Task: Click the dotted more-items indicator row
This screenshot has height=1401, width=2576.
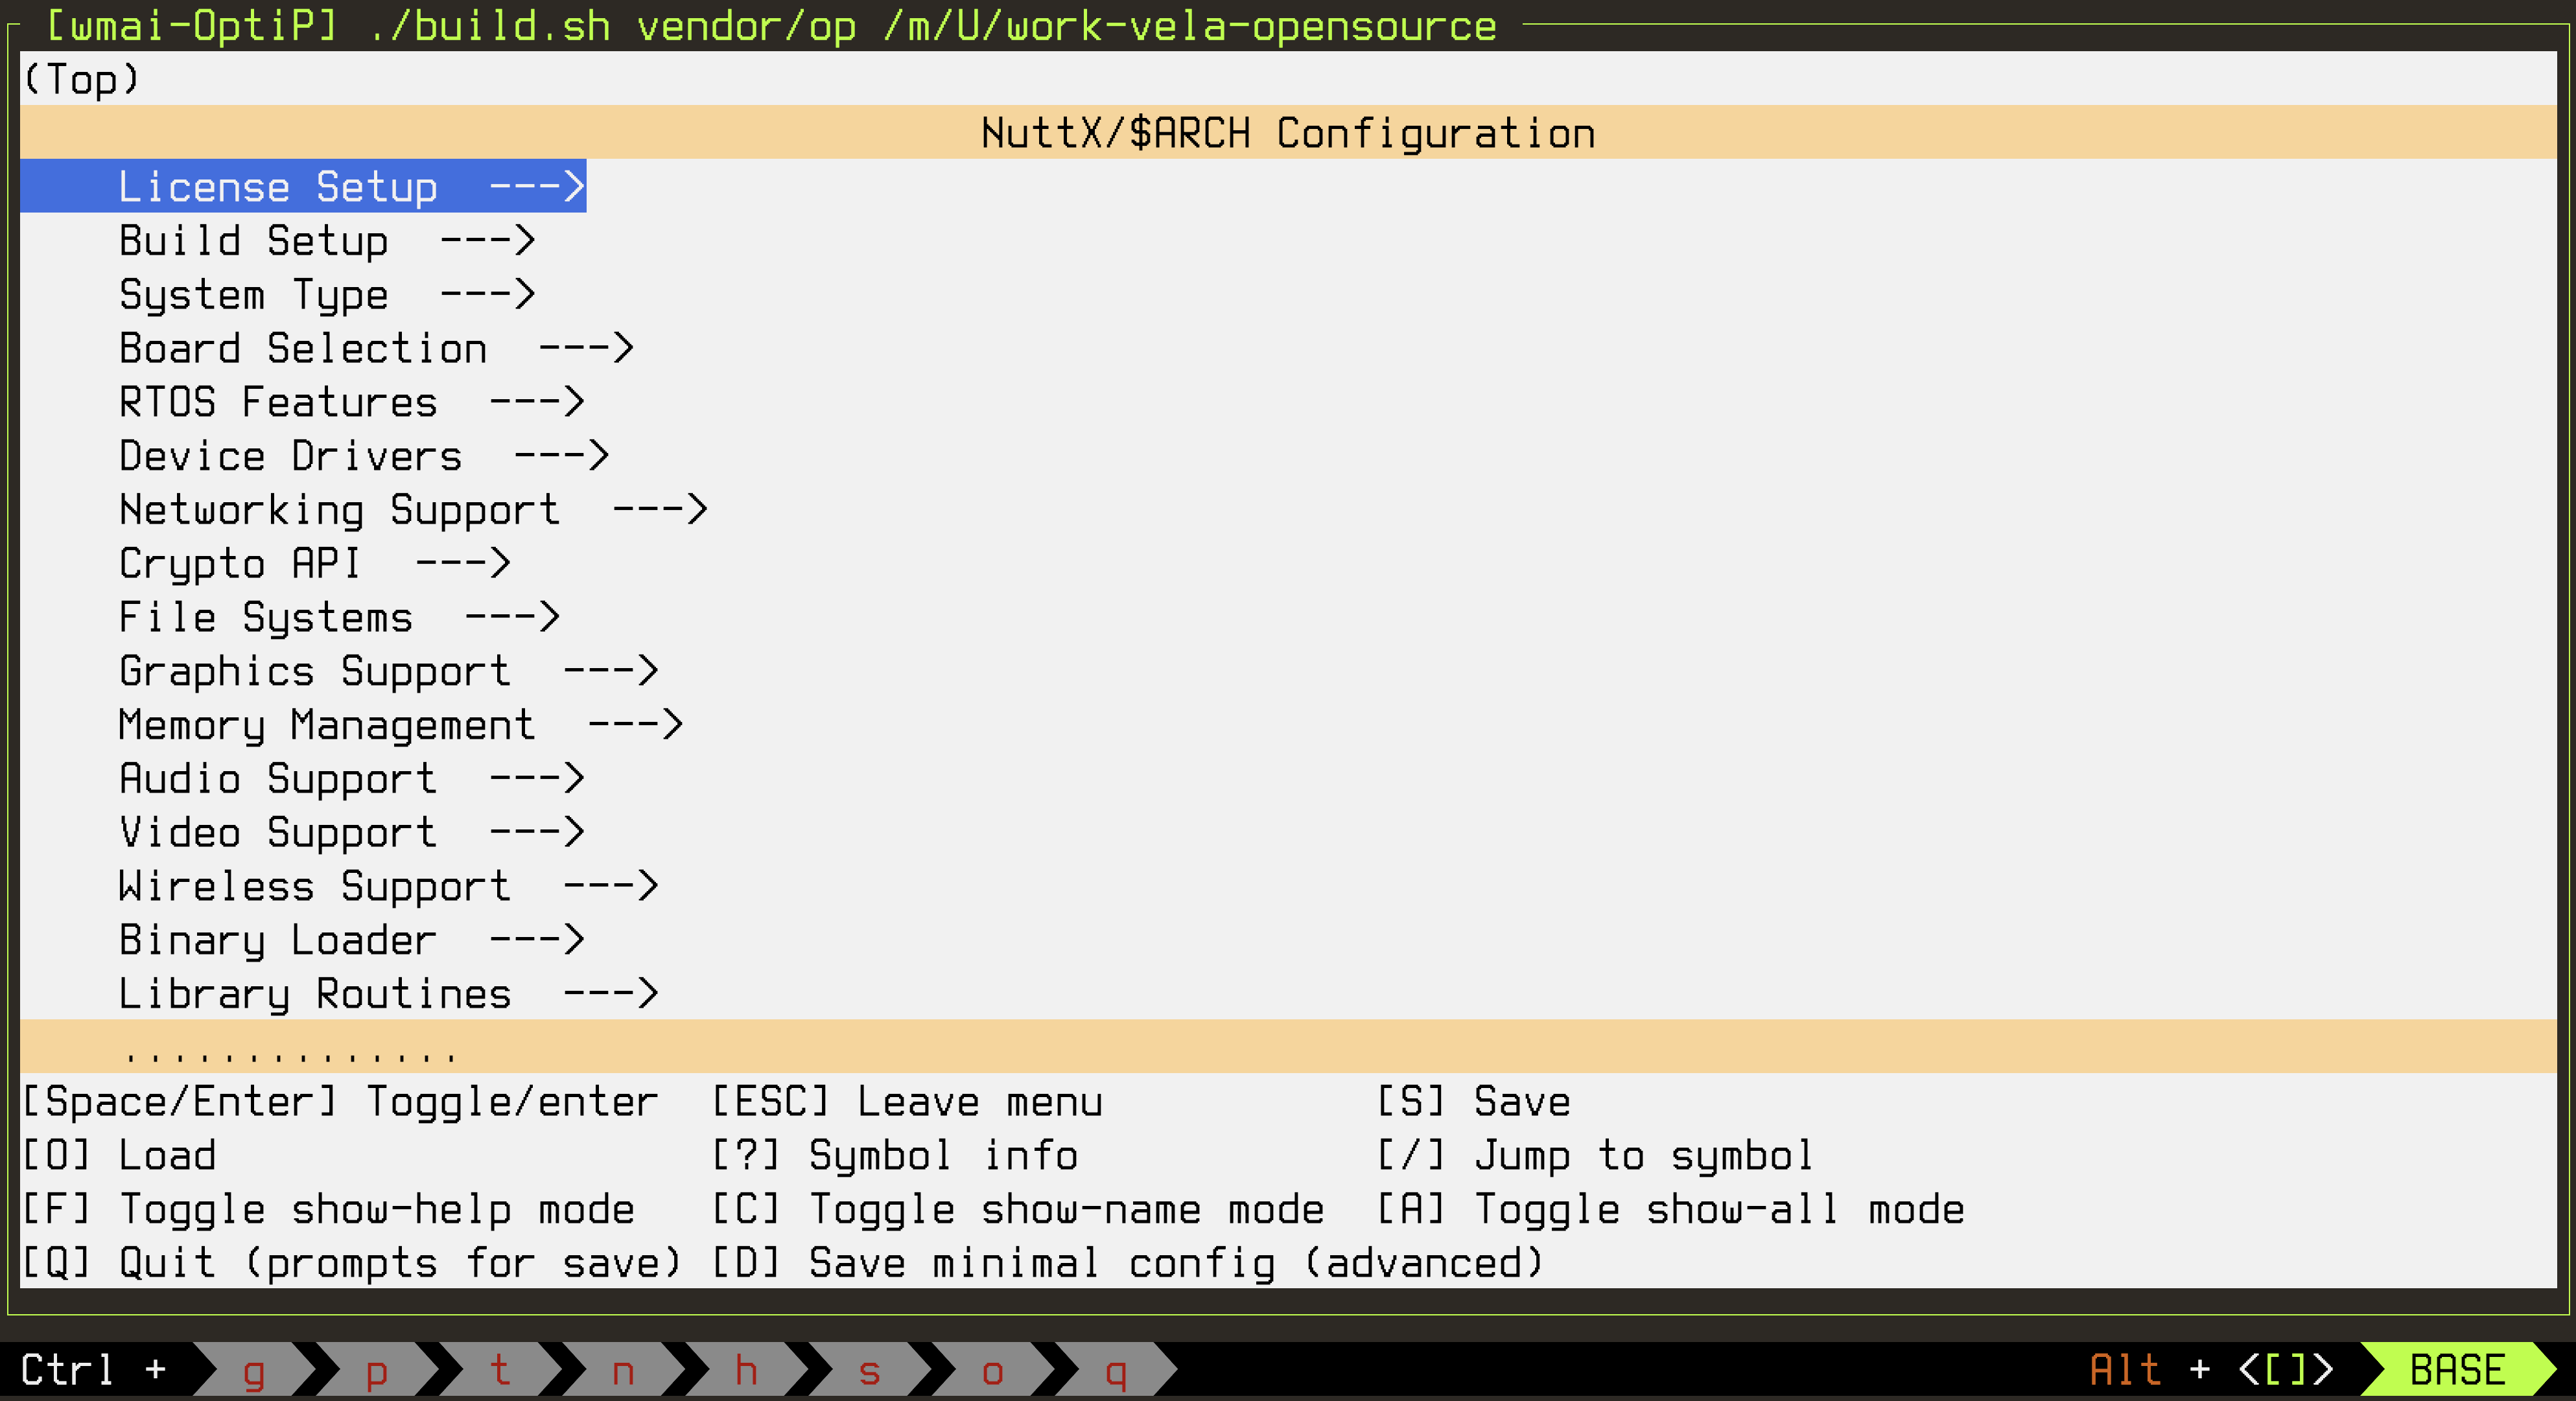Action: pos(1288,1047)
